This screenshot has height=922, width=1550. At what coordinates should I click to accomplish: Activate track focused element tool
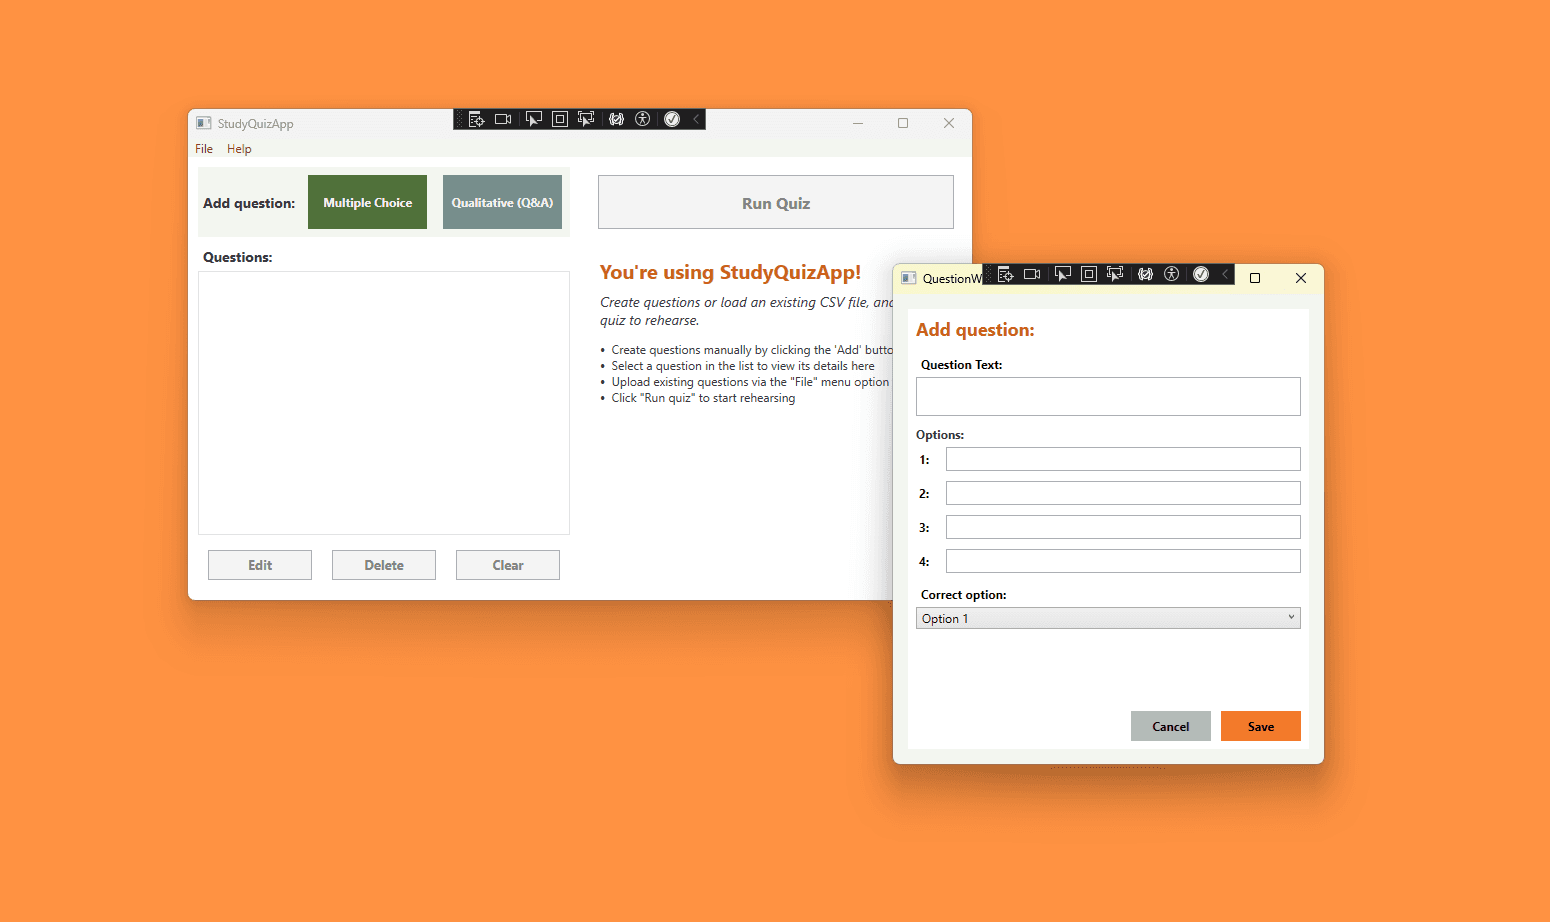point(586,118)
